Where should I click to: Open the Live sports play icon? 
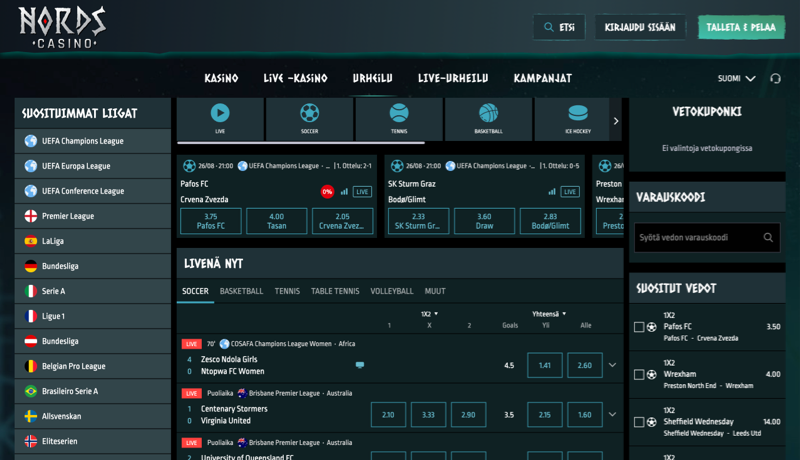(220, 113)
